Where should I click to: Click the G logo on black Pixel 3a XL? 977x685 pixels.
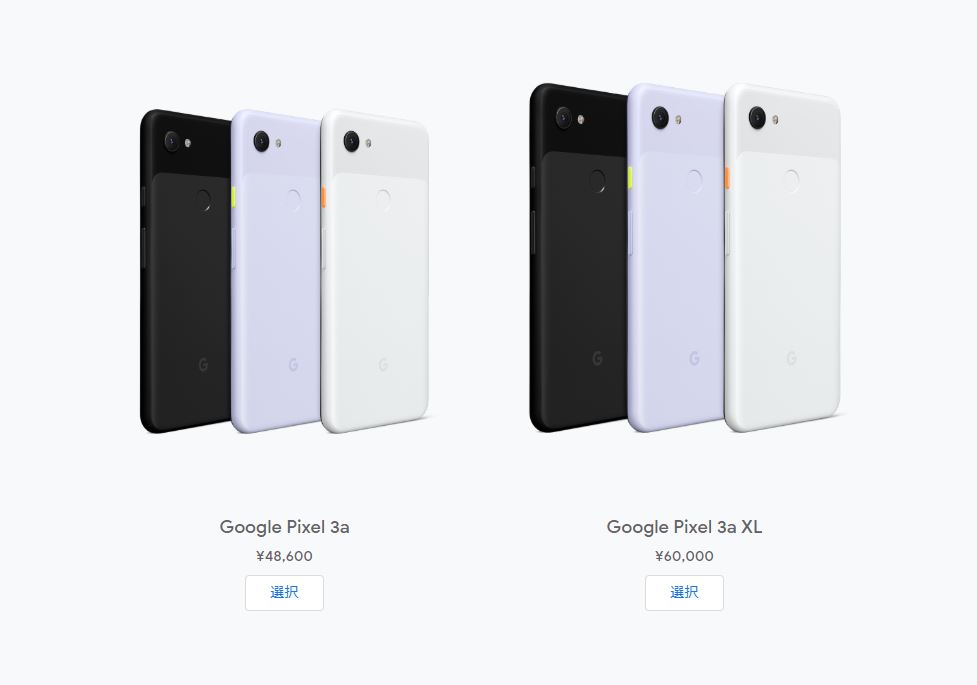pyautogui.click(x=597, y=358)
